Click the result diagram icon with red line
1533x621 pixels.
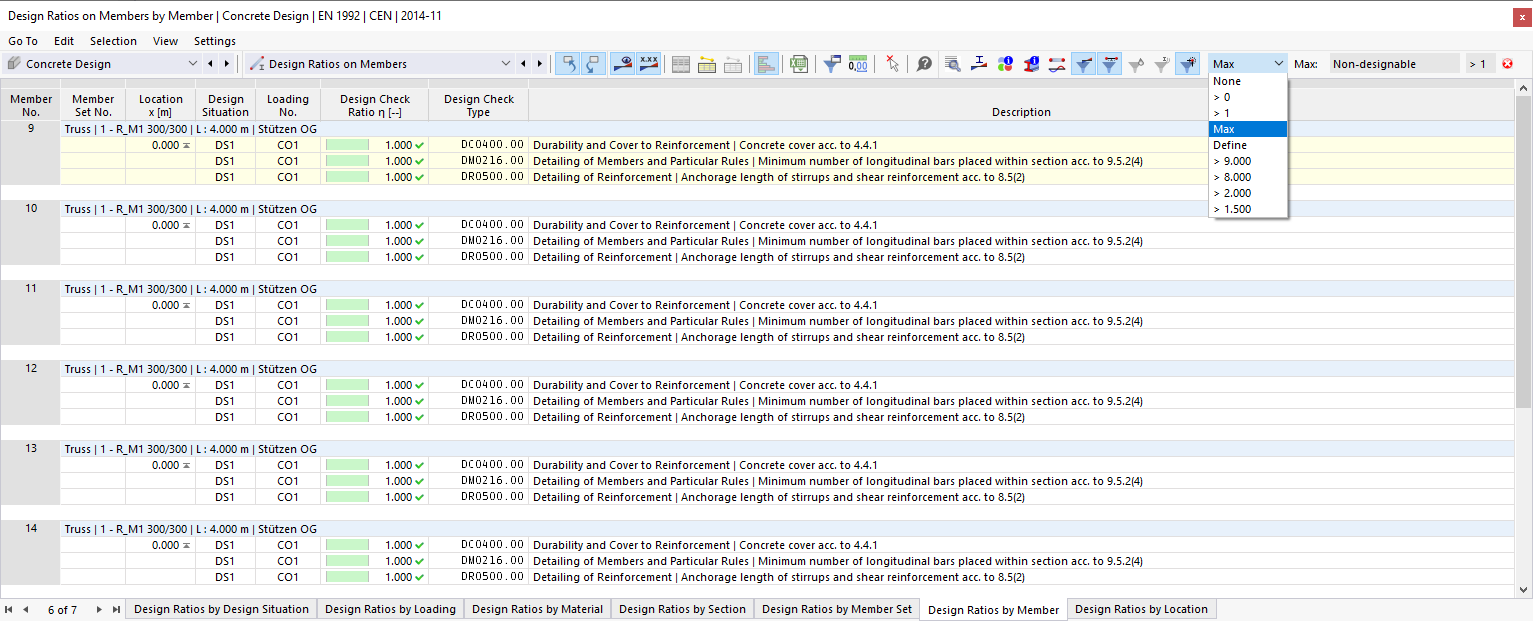[x=1057, y=64]
